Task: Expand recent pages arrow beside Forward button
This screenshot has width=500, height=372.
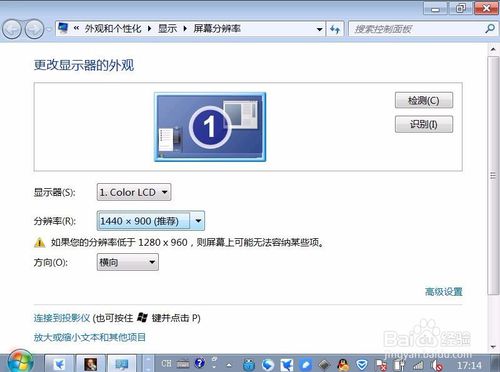Action: click(x=49, y=29)
